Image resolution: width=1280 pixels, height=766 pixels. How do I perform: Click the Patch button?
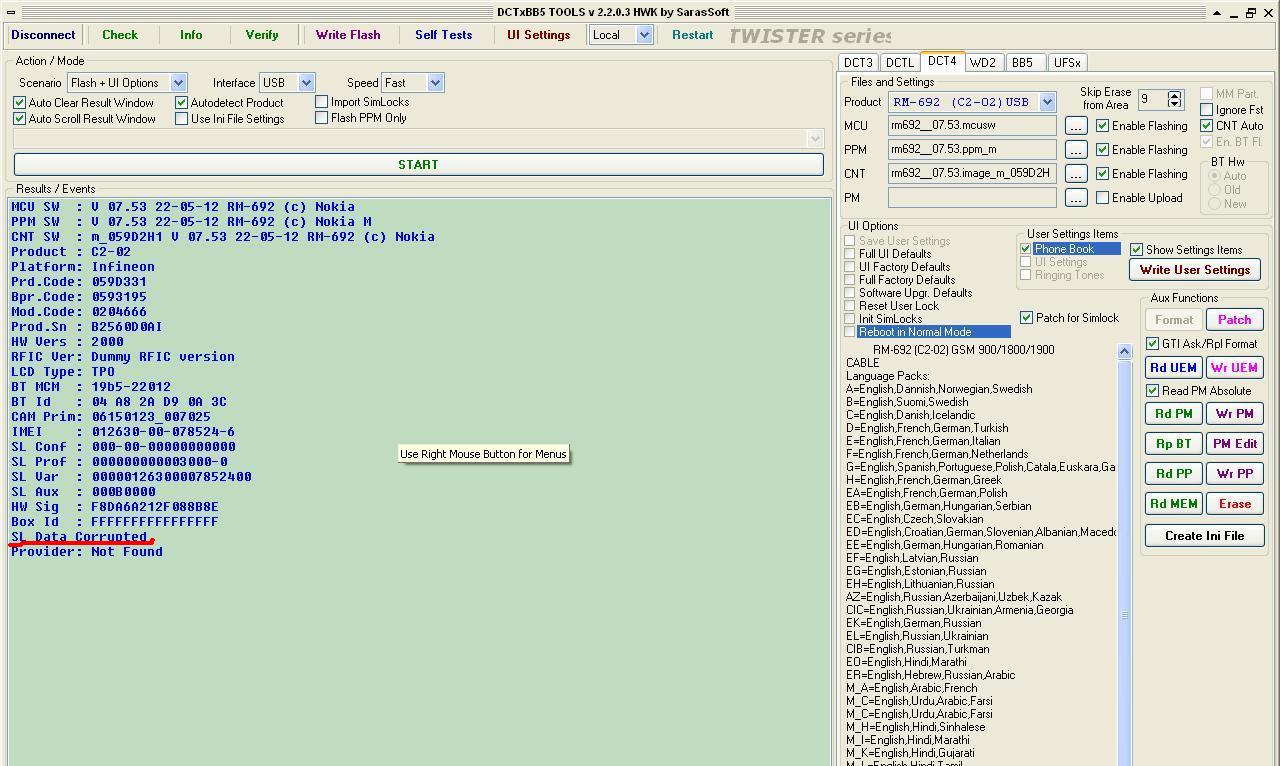point(1234,320)
